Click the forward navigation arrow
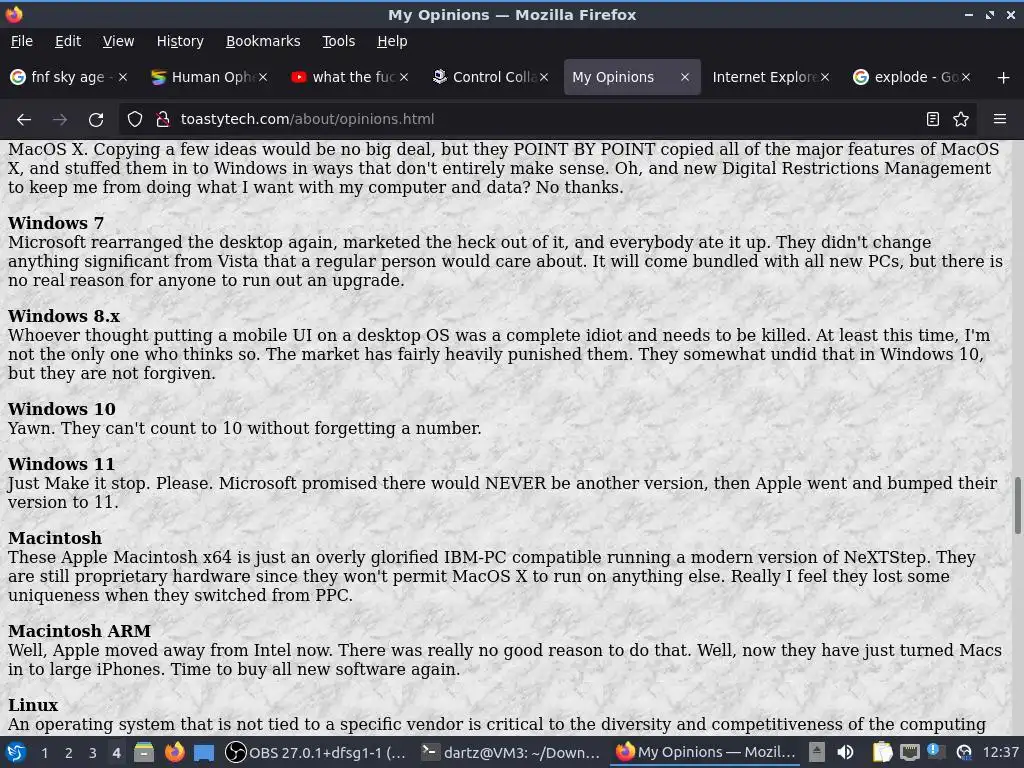Screen dimensions: 1024x768 click(59, 119)
